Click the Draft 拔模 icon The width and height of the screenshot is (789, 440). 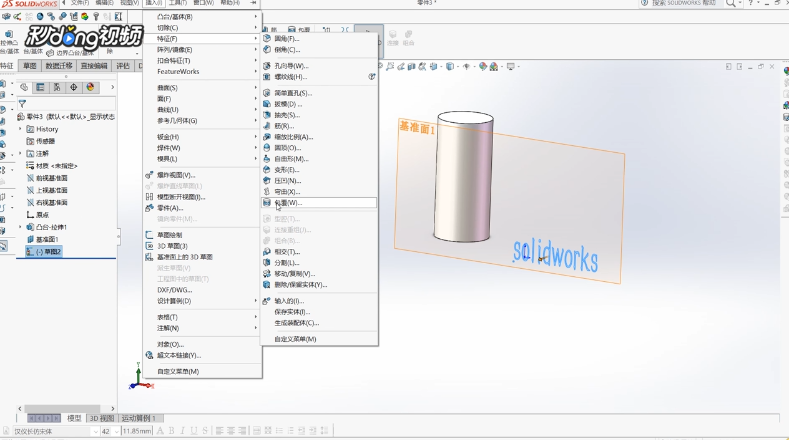click(x=267, y=104)
